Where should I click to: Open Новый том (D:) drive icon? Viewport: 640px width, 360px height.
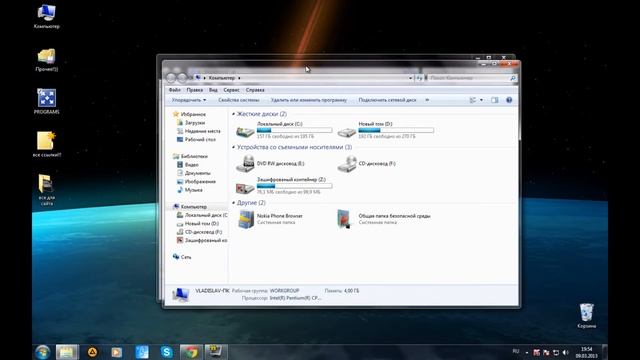click(347, 132)
